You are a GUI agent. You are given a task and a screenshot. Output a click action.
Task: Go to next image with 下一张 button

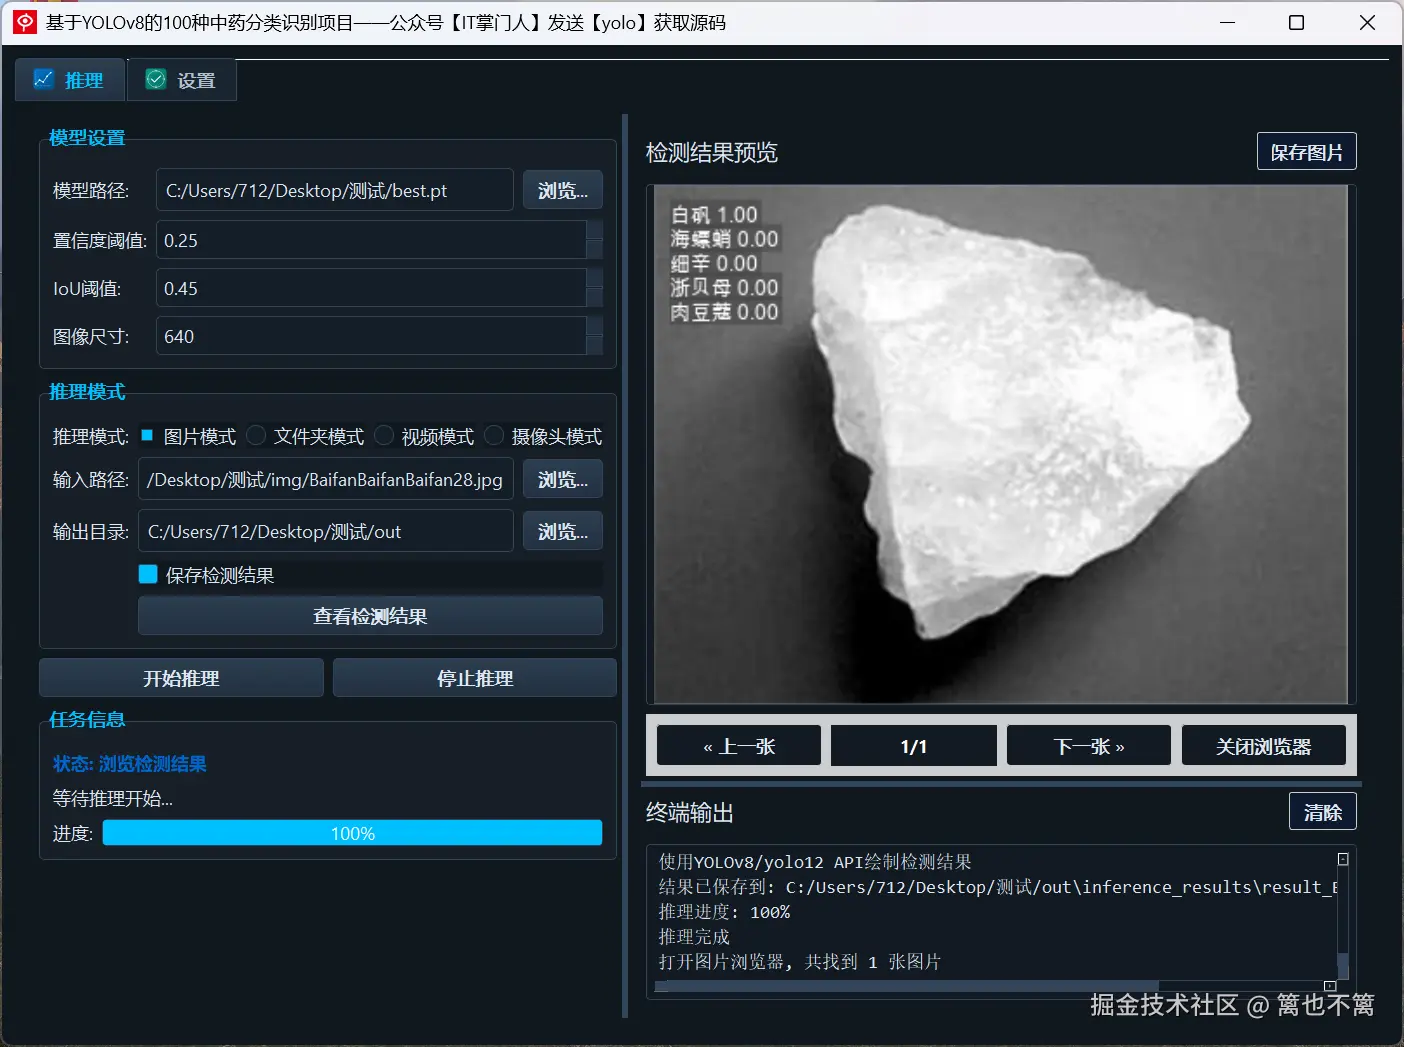coord(1088,745)
